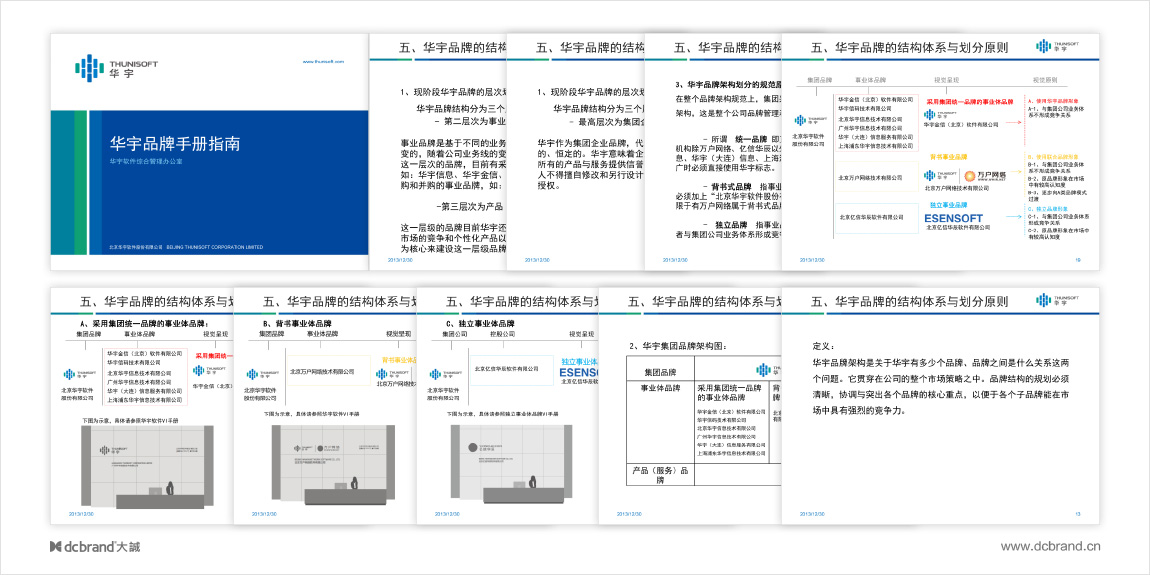Click the page number 19

pyautogui.click(x=1077, y=260)
